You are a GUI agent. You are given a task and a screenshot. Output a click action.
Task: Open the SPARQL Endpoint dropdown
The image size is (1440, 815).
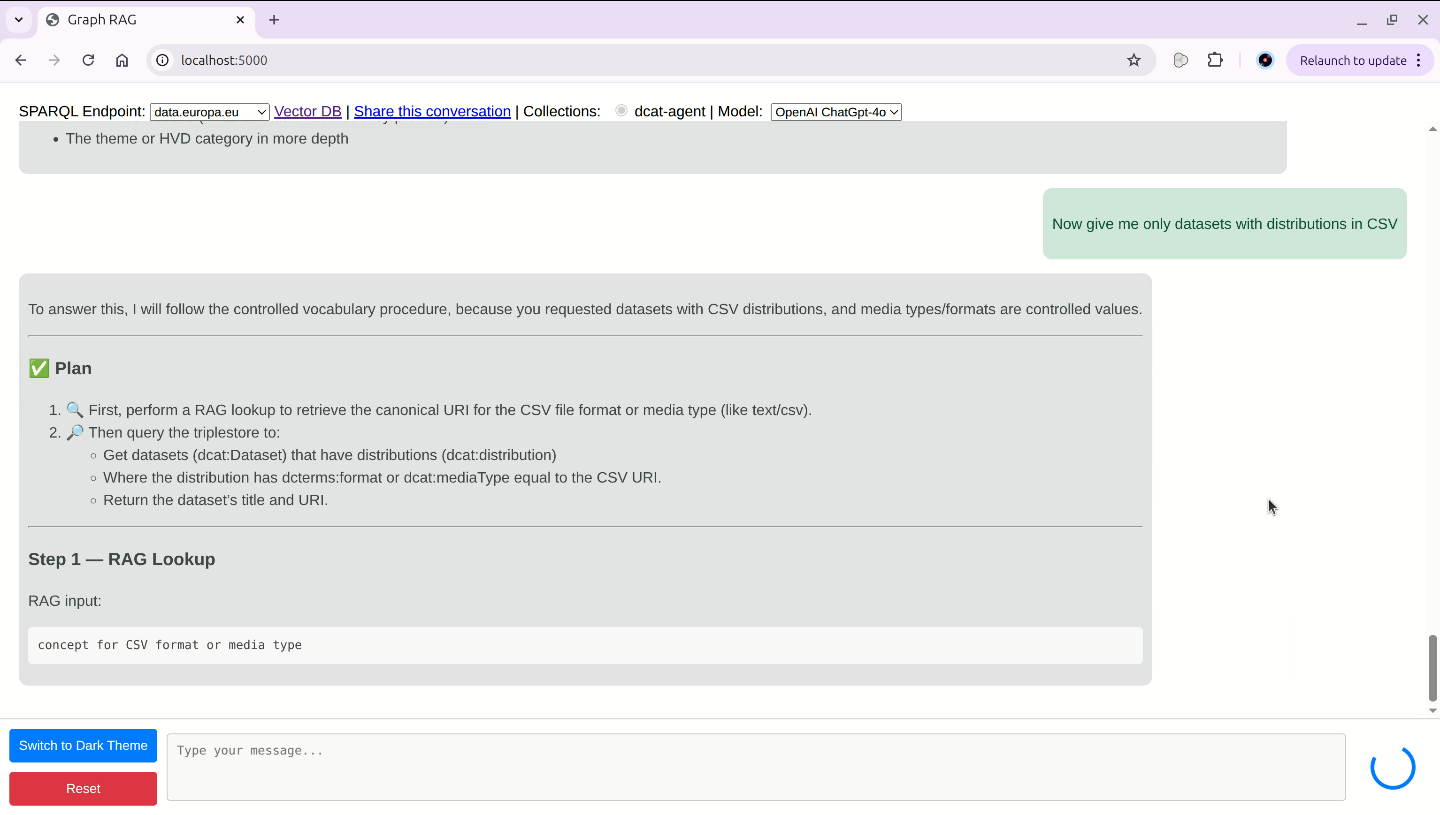pyautogui.click(x=210, y=112)
